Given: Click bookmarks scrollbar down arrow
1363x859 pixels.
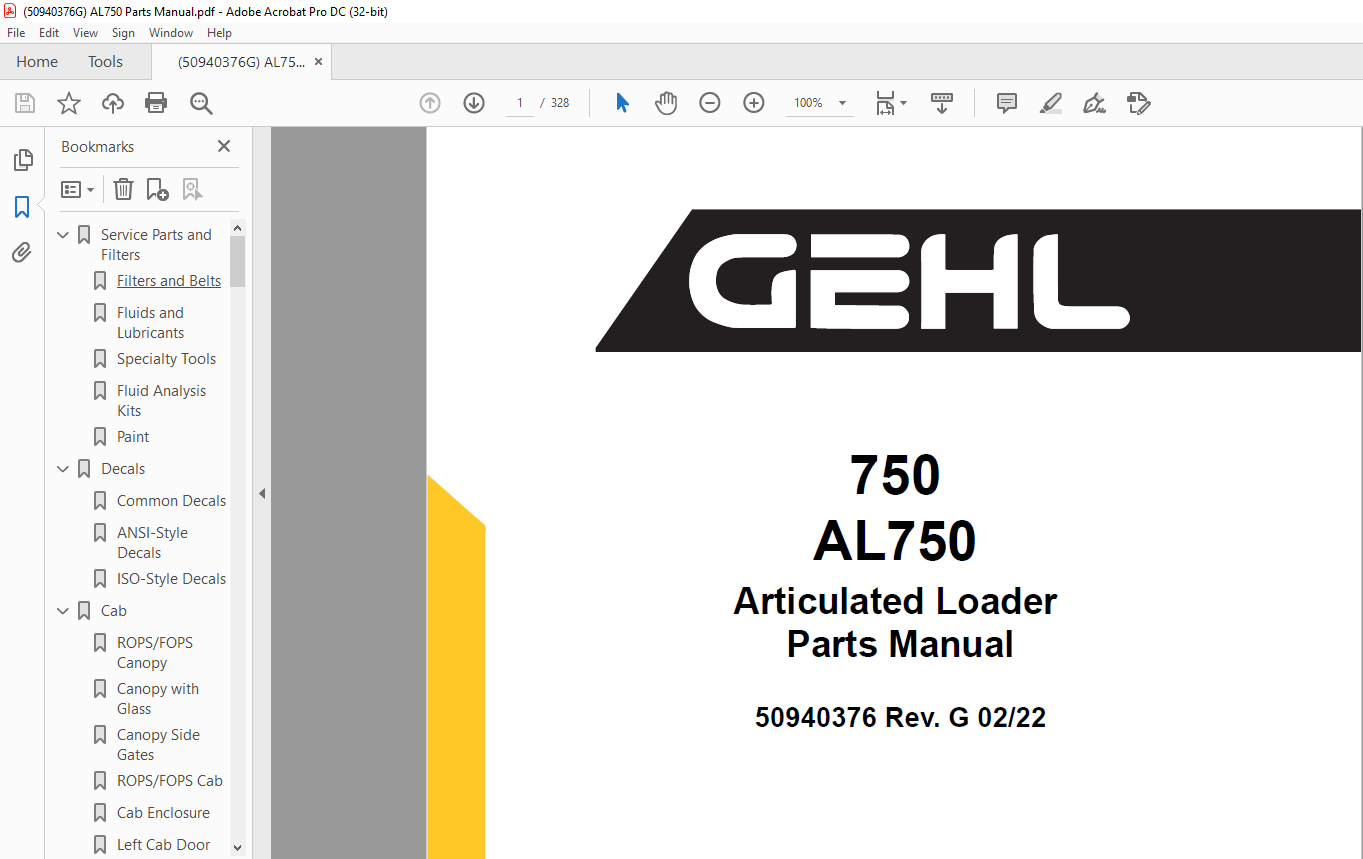Looking at the screenshot, I should pyautogui.click(x=237, y=848).
